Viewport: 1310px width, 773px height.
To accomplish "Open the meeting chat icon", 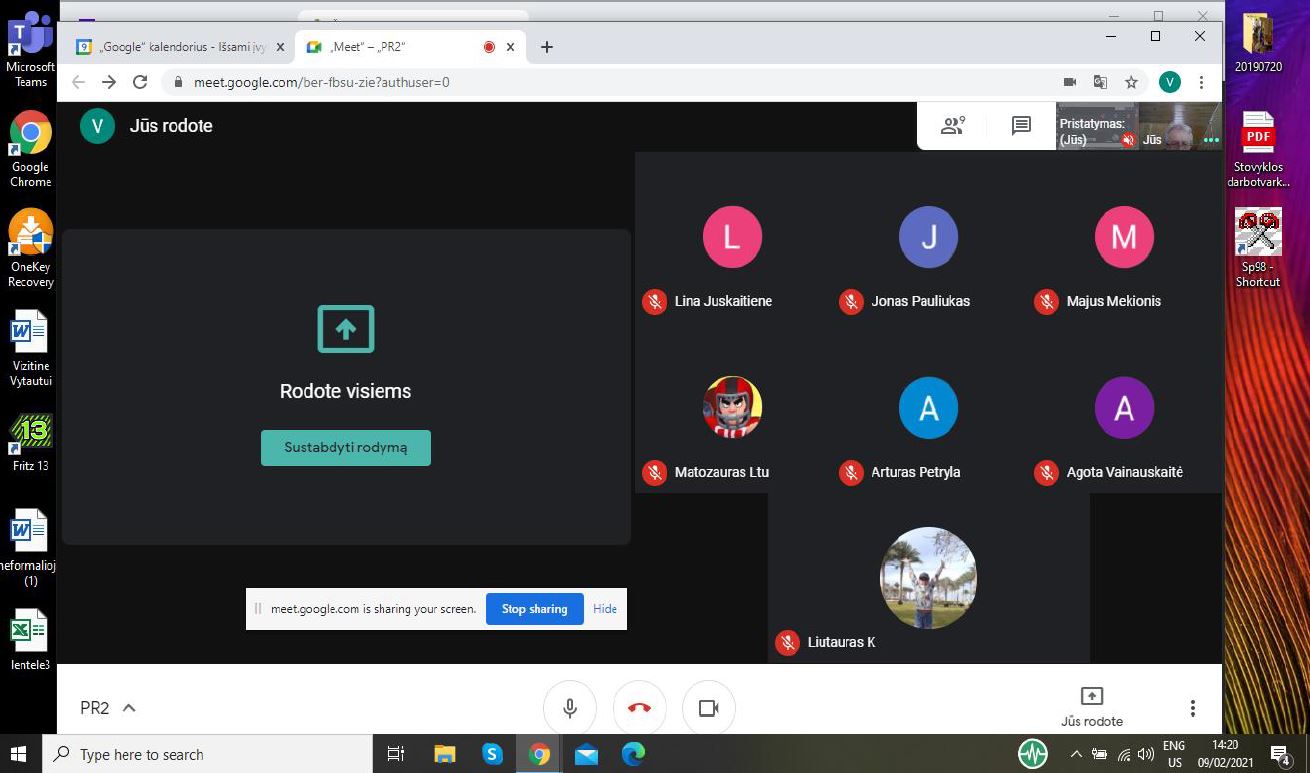I will pyautogui.click(x=1021, y=126).
